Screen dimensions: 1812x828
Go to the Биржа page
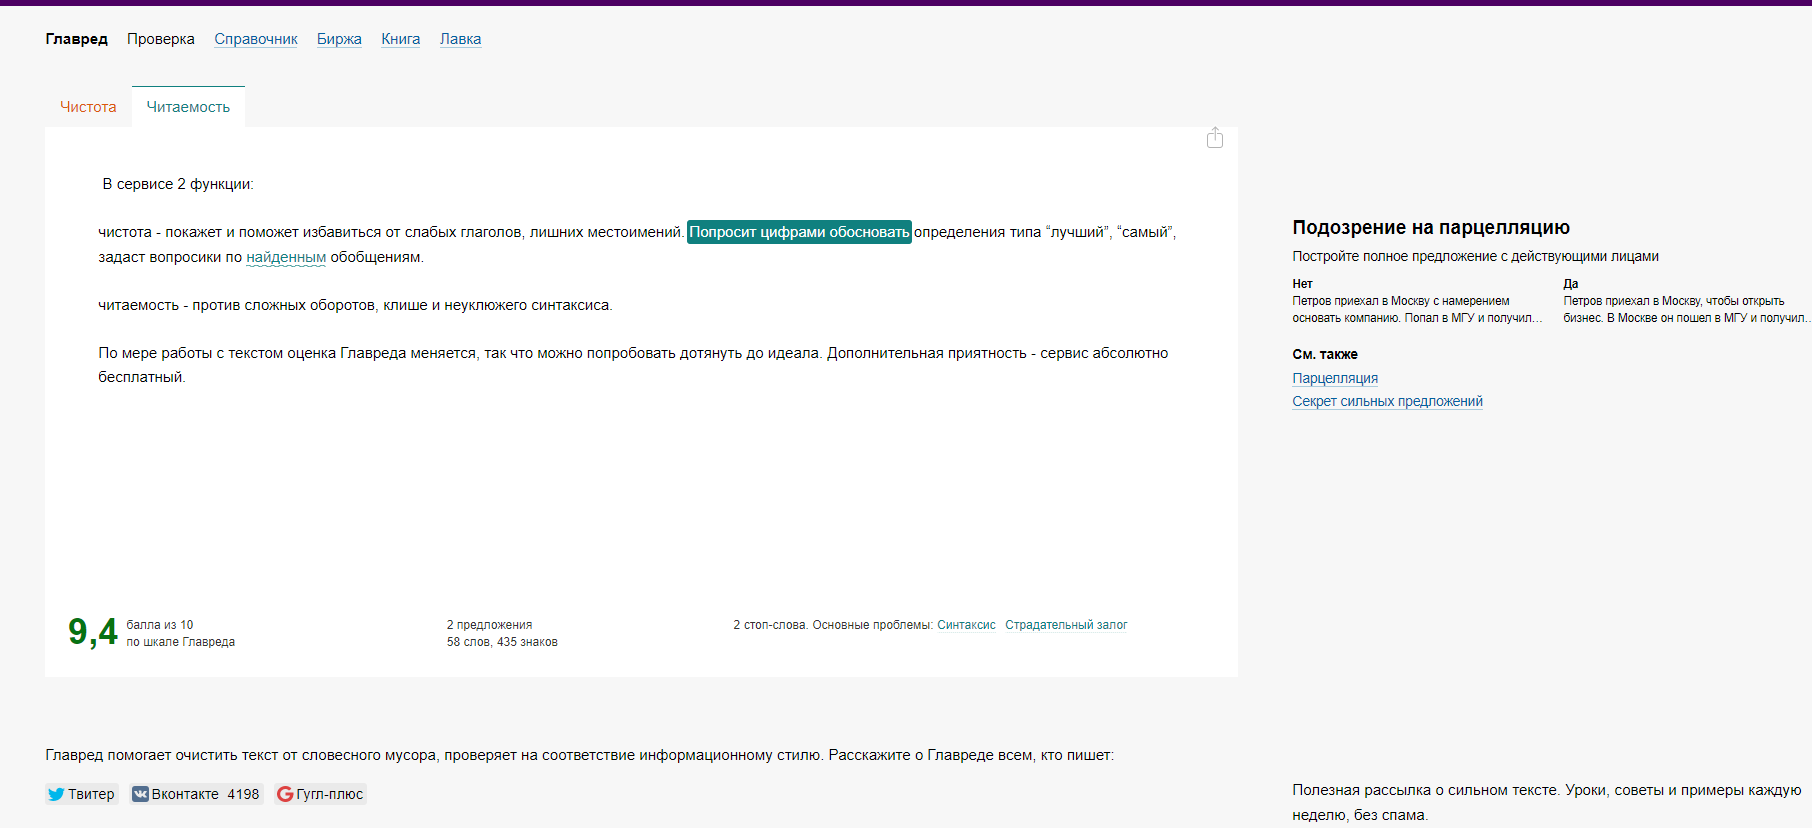pyautogui.click(x=339, y=39)
